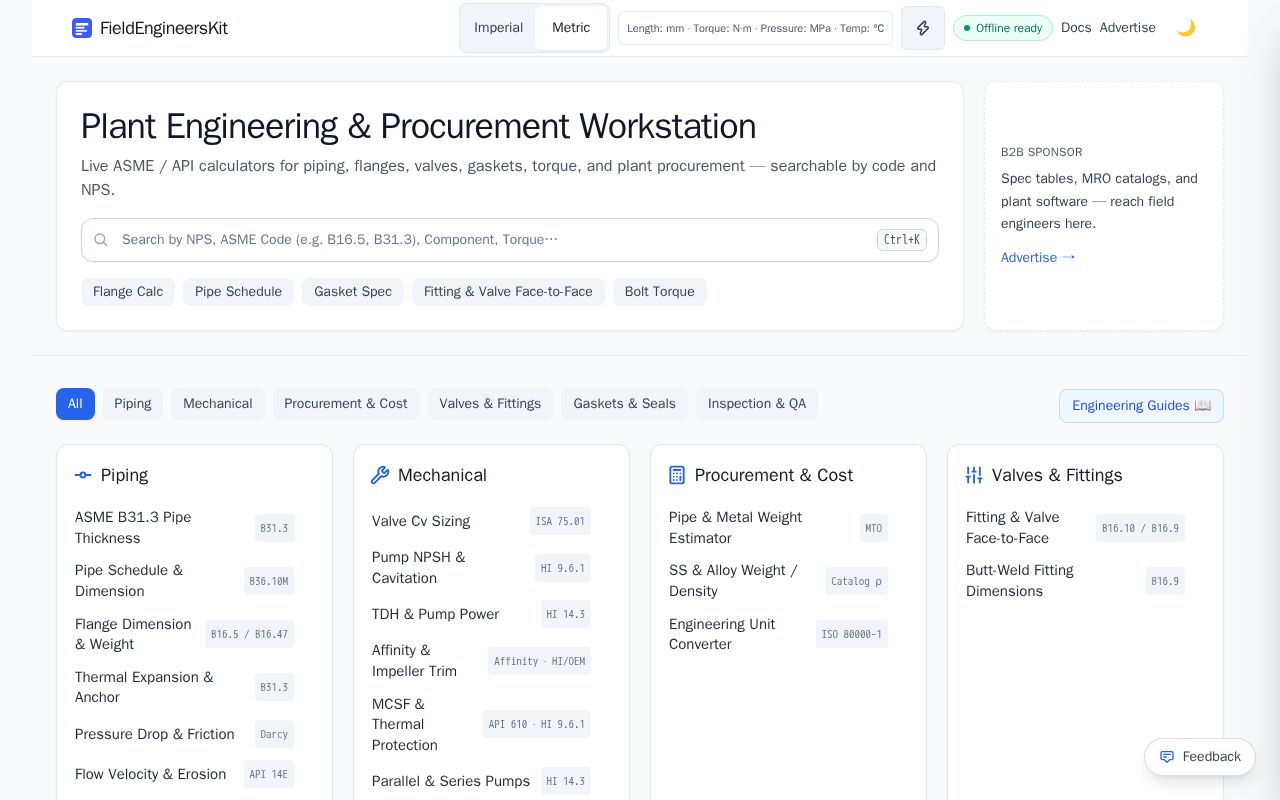The image size is (1280, 800).
Task: Switch units to Imperial
Action: 498,28
